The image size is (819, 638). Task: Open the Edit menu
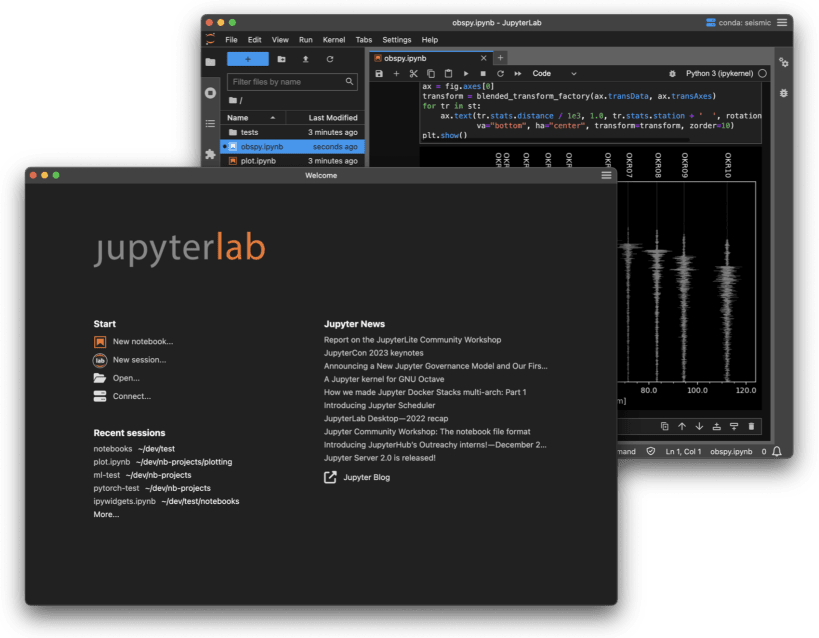pyautogui.click(x=254, y=40)
